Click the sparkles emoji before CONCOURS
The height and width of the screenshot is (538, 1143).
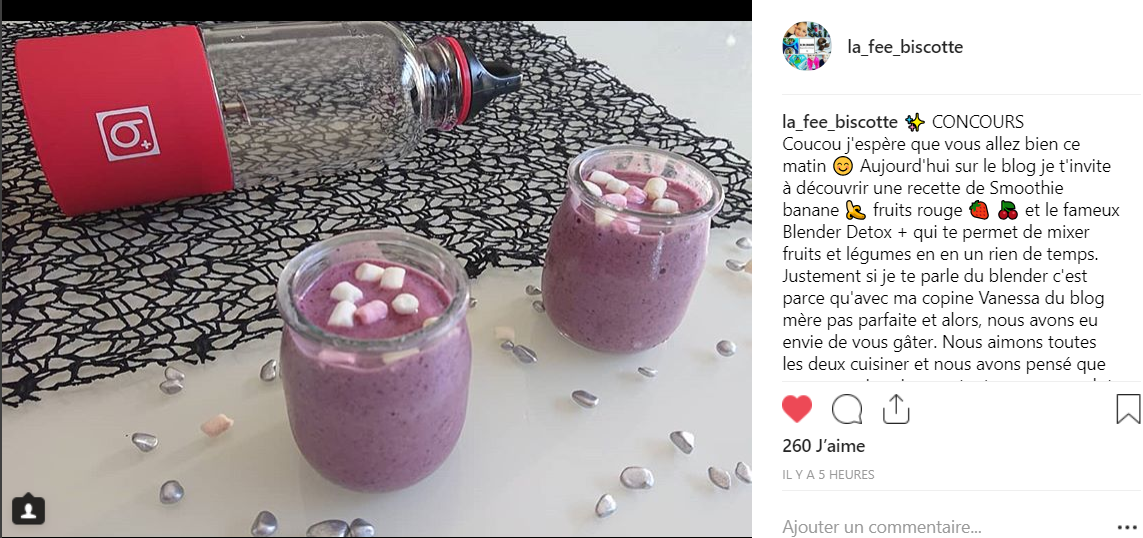tap(914, 122)
